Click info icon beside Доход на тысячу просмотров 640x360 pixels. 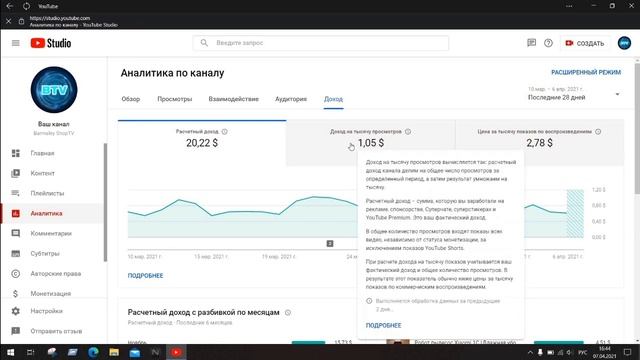(x=408, y=131)
